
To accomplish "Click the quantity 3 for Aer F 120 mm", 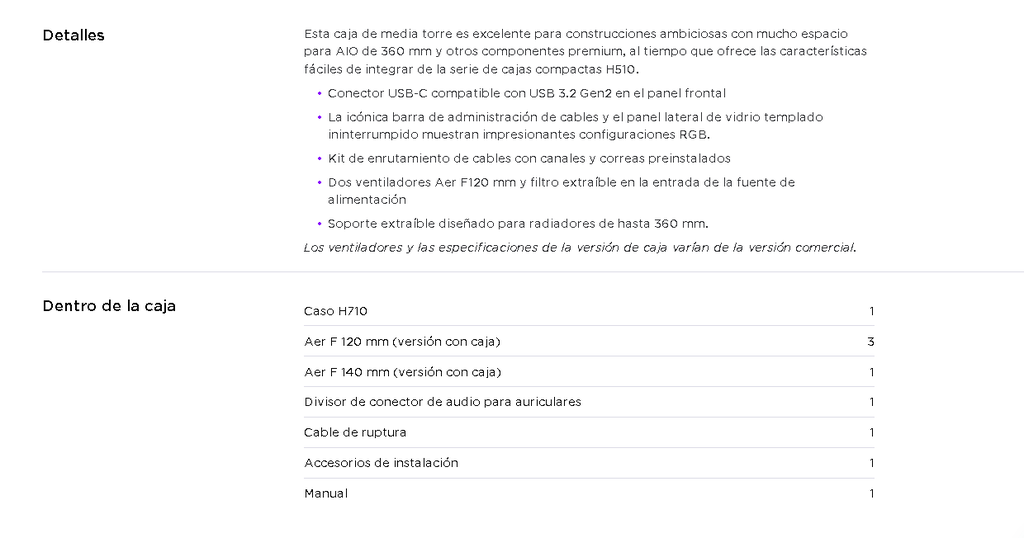I will pos(871,342).
